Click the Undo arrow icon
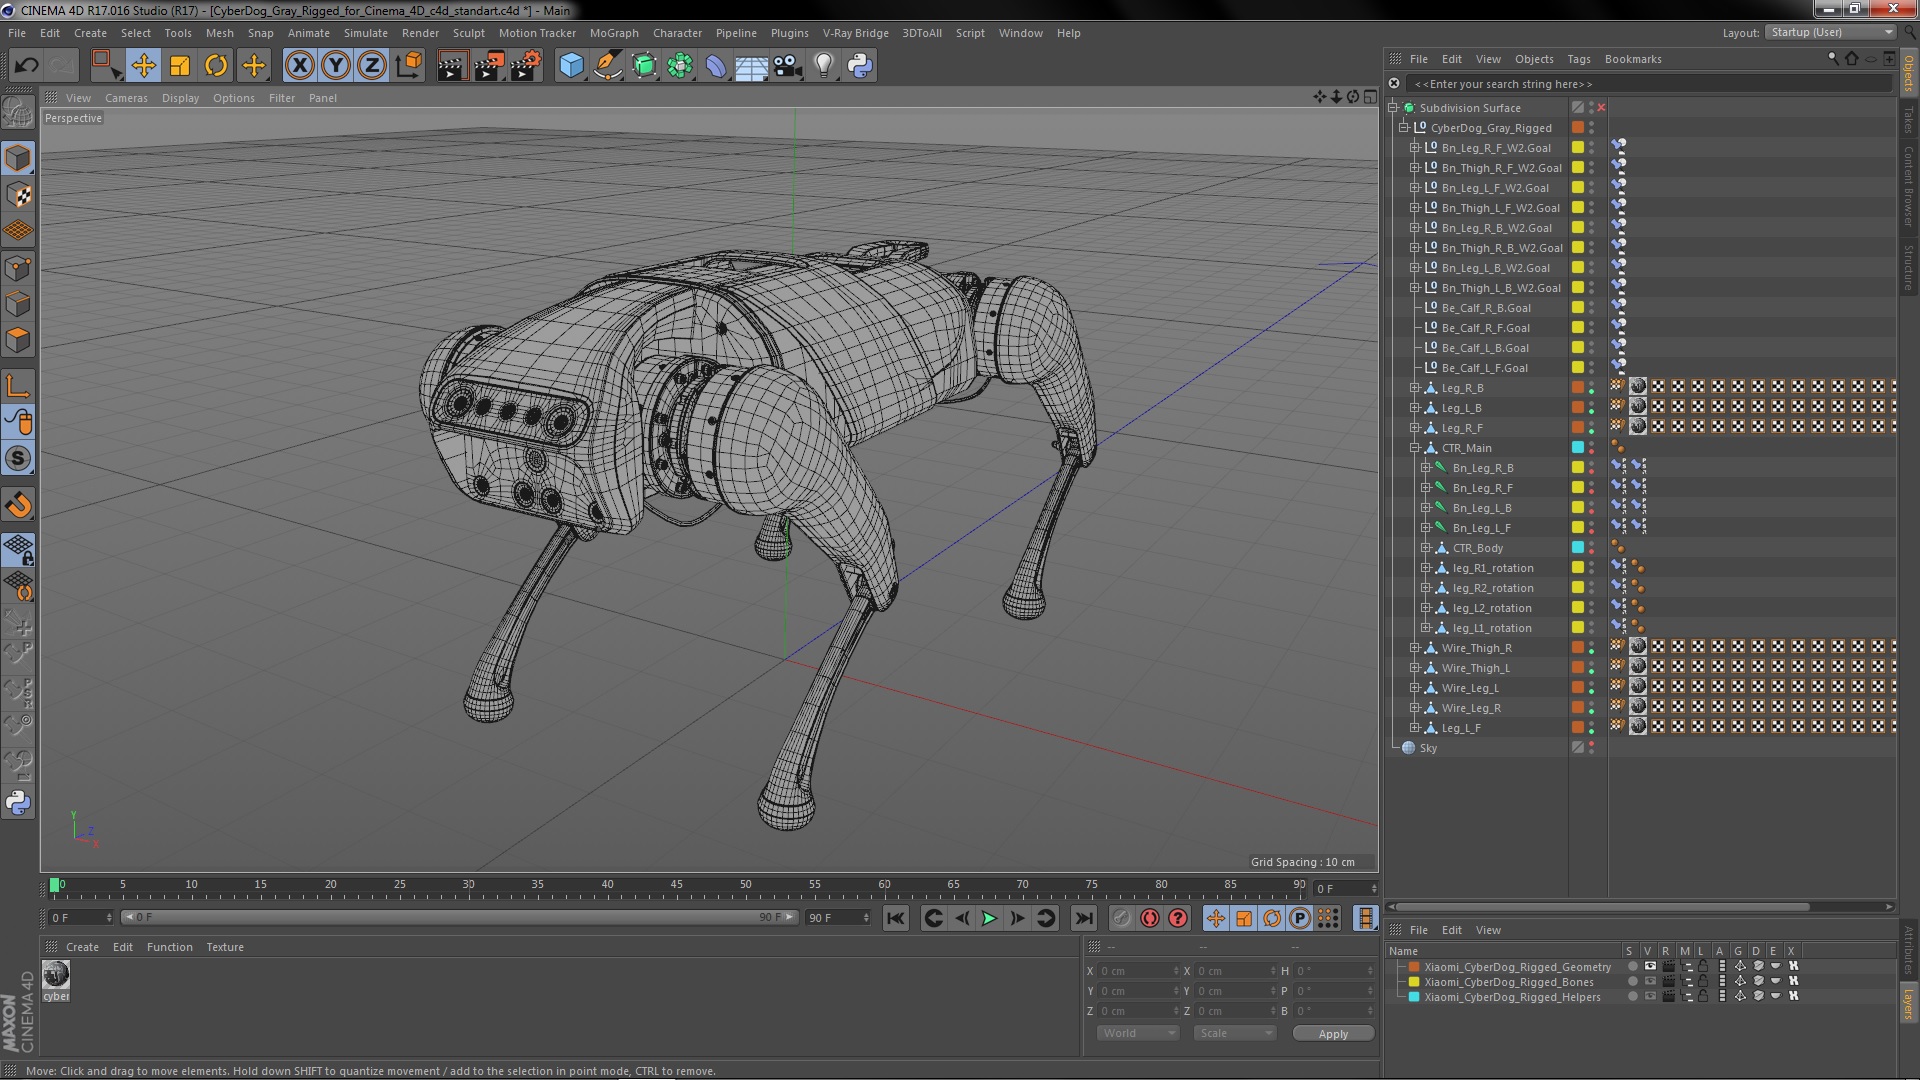The height and width of the screenshot is (1080, 1920). [26, 66]
